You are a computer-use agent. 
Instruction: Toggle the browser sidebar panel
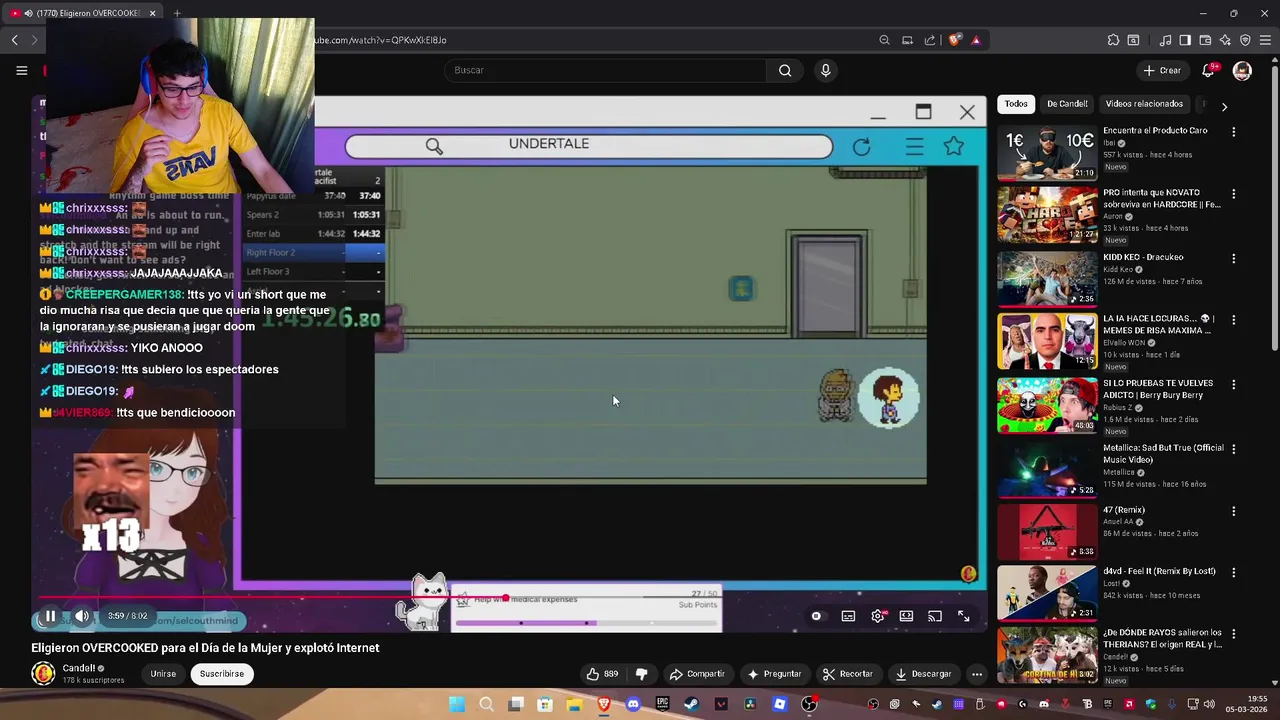click(1185, 40)
